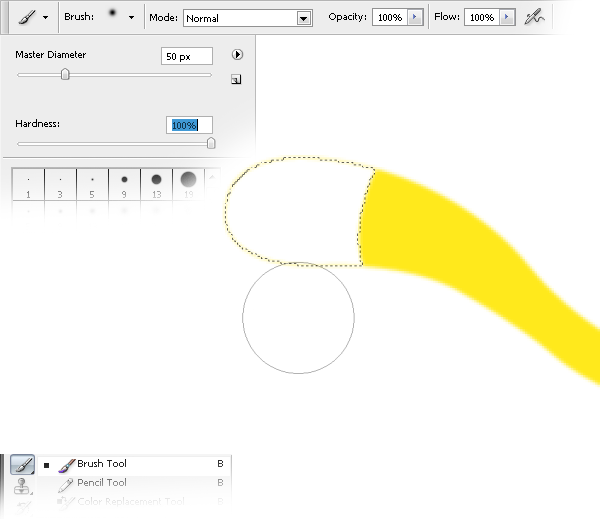600x519 pixels.
Task: Click the create new brush preset icon
Action: click(236, 80)
